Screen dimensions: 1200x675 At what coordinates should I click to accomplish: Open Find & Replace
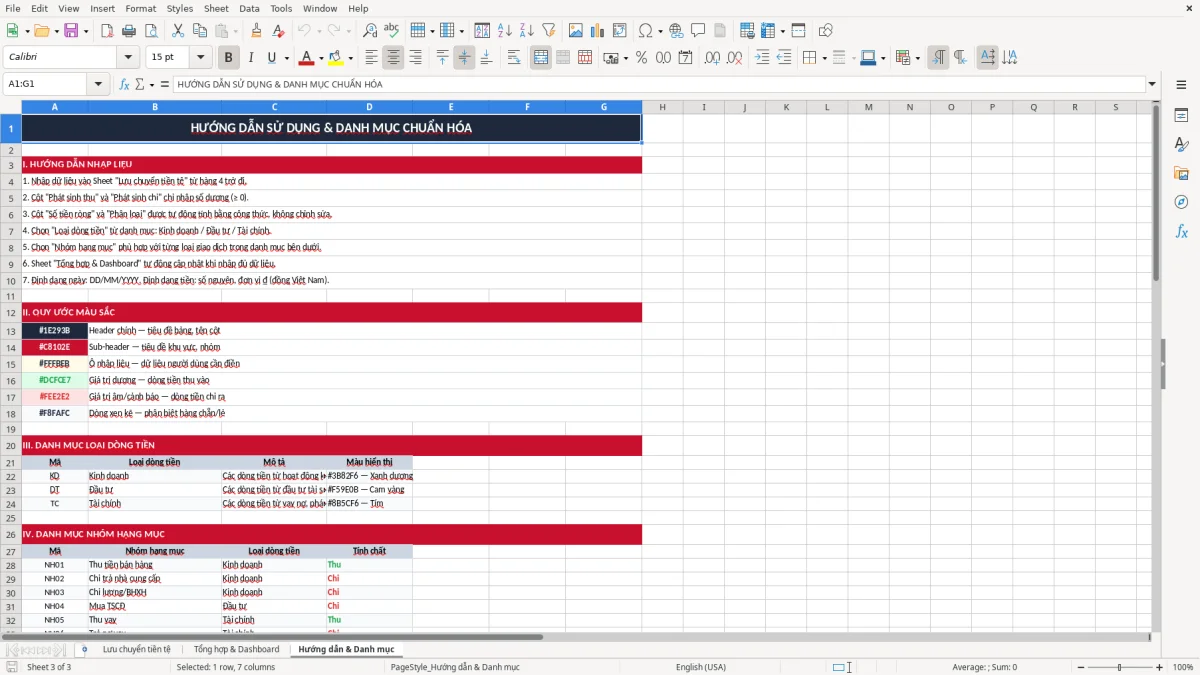[370, 31]
